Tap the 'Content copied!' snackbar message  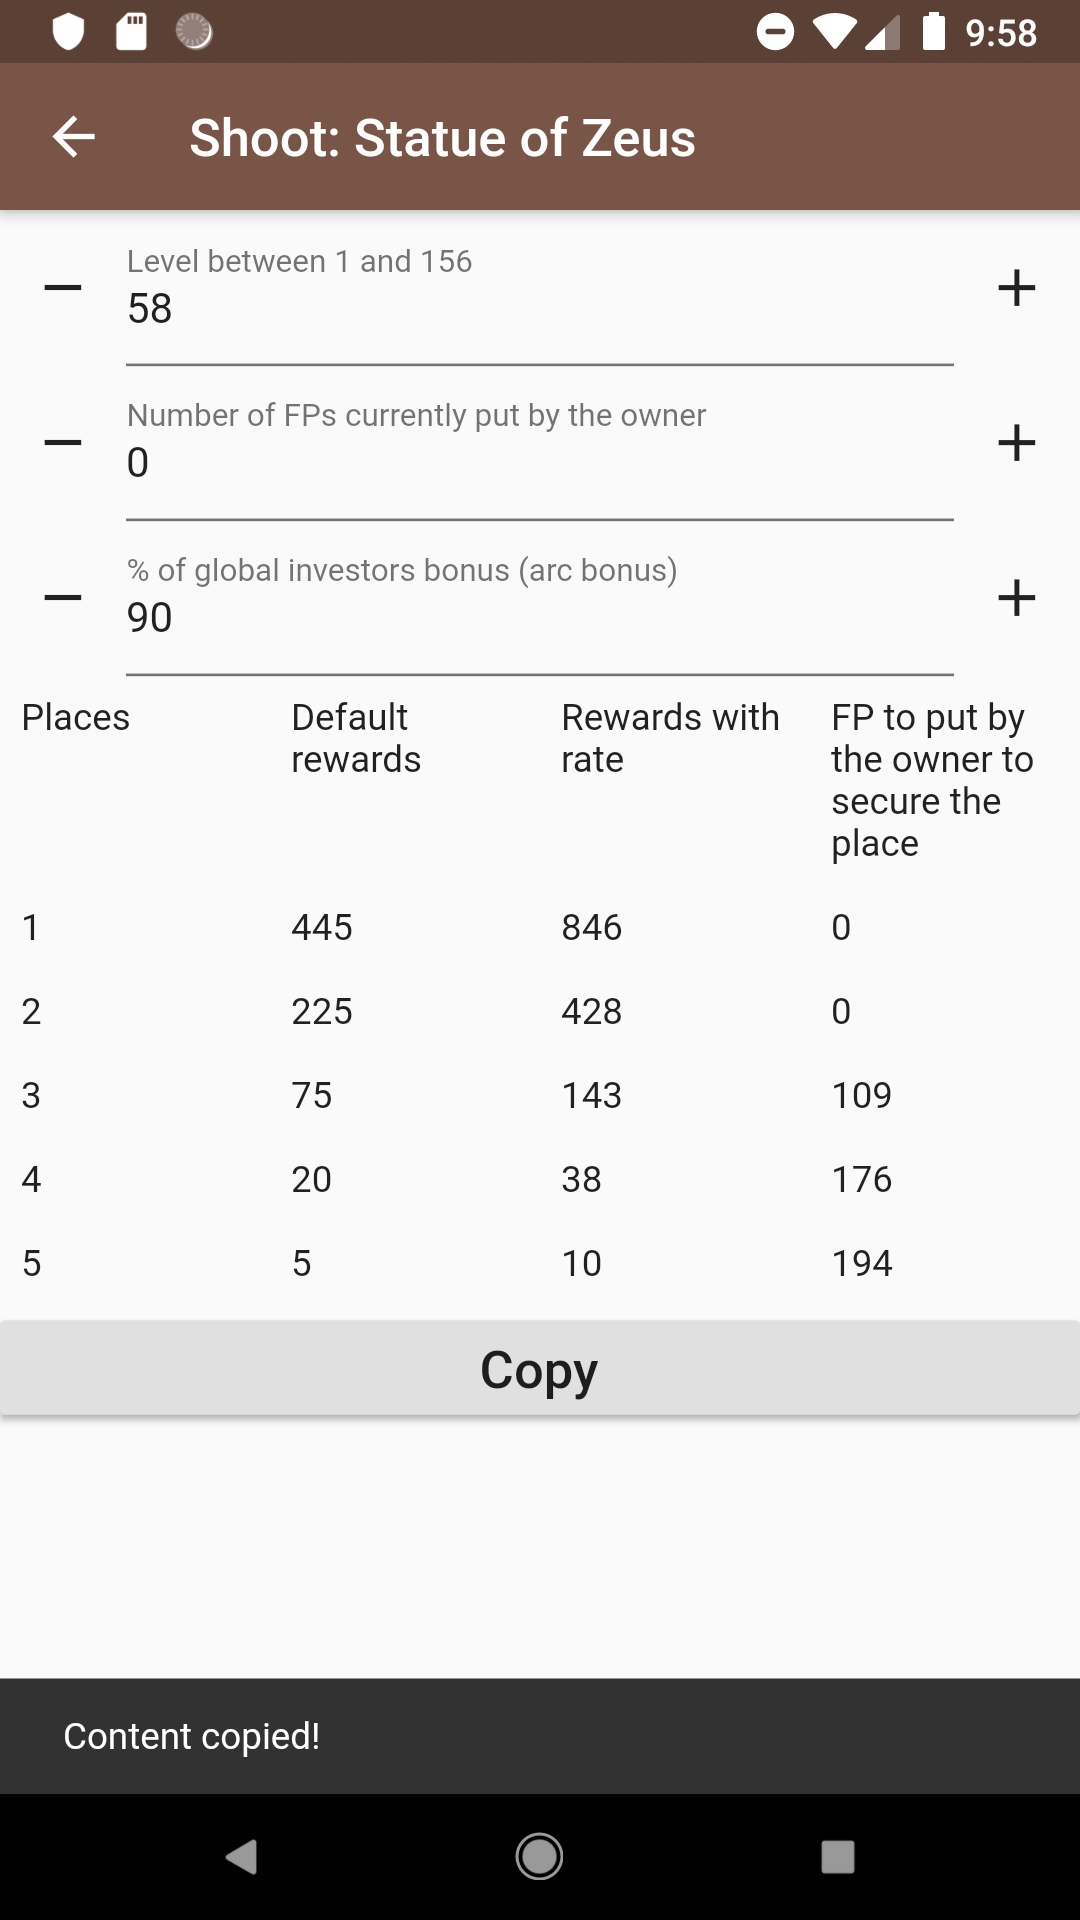coord(192,1737)
